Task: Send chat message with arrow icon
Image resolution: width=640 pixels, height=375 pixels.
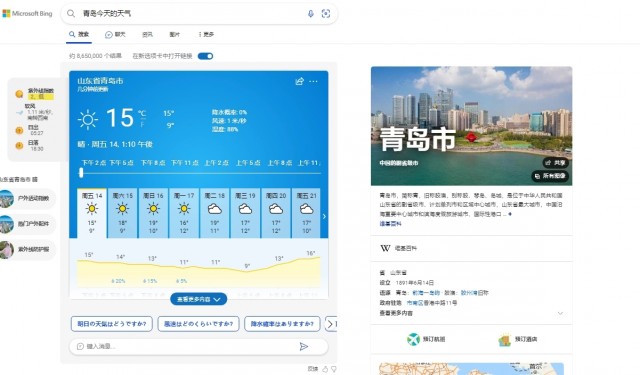Action: point(304,346)
